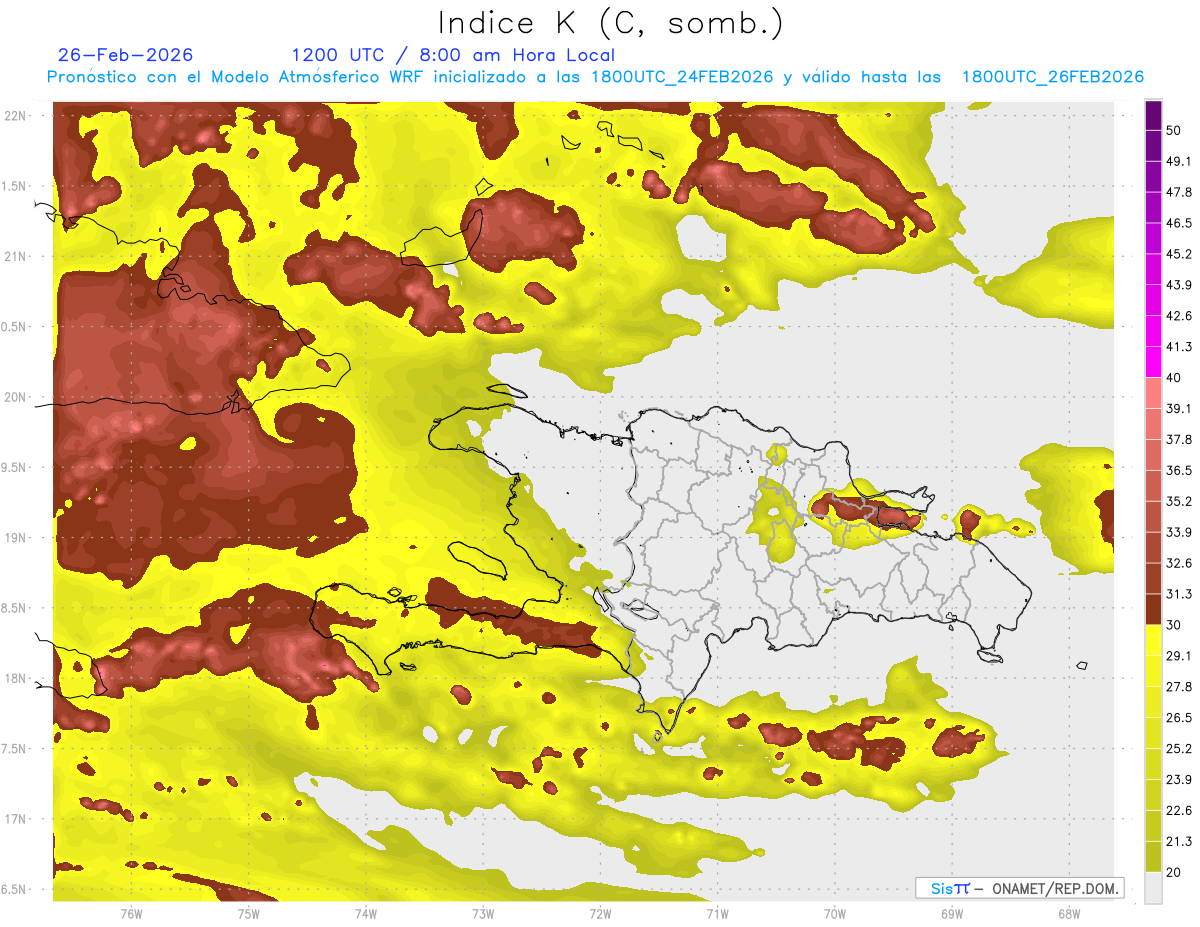
Task: Click the dark purple colorbar segment above 50
Action: tap(1153, 117)
